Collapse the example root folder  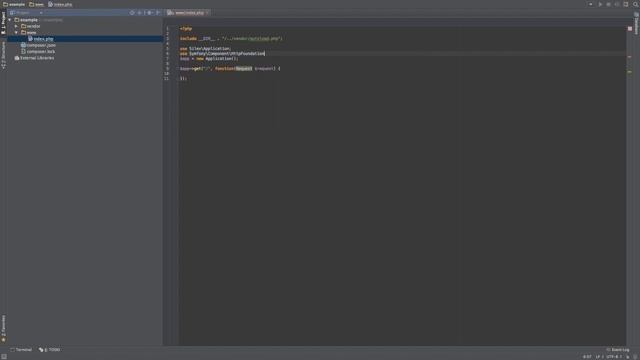(10, 20)
